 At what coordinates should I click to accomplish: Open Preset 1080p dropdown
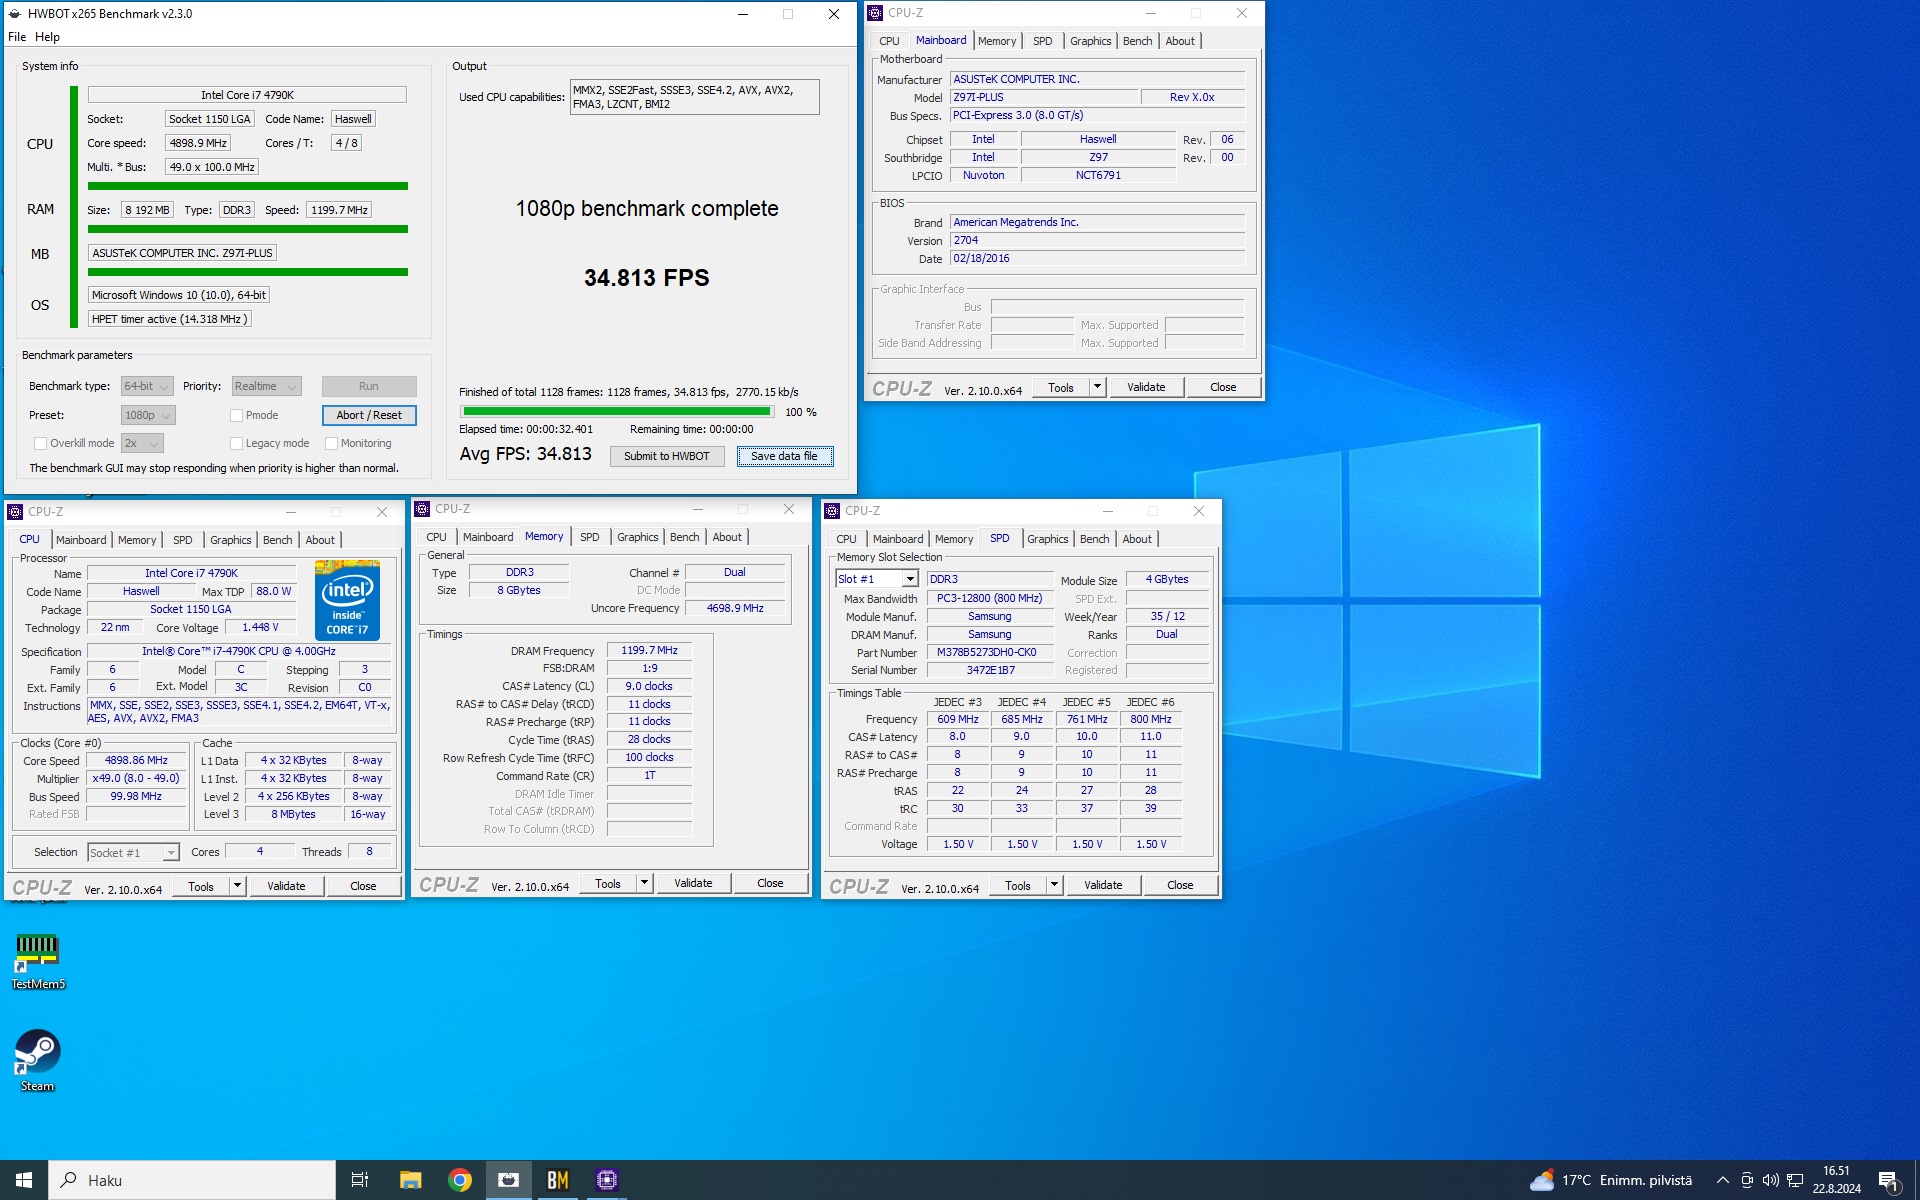point(148,415)
